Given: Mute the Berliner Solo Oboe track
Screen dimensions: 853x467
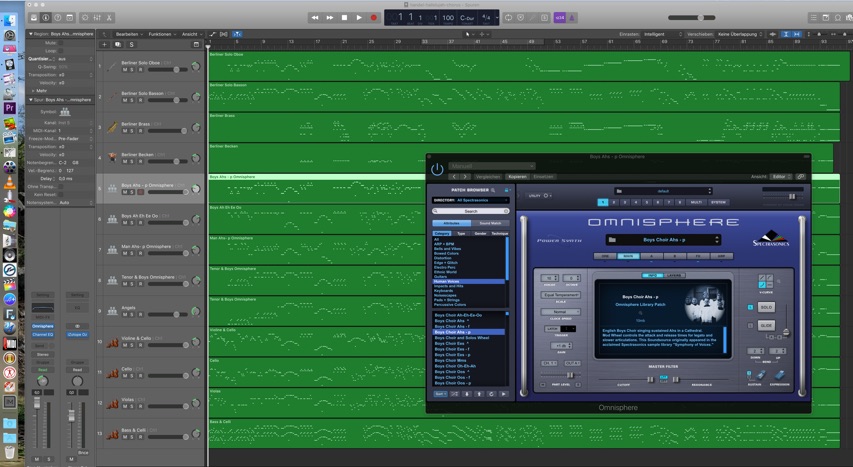Looking at the screenshot, I should click(x=125, y=70).
